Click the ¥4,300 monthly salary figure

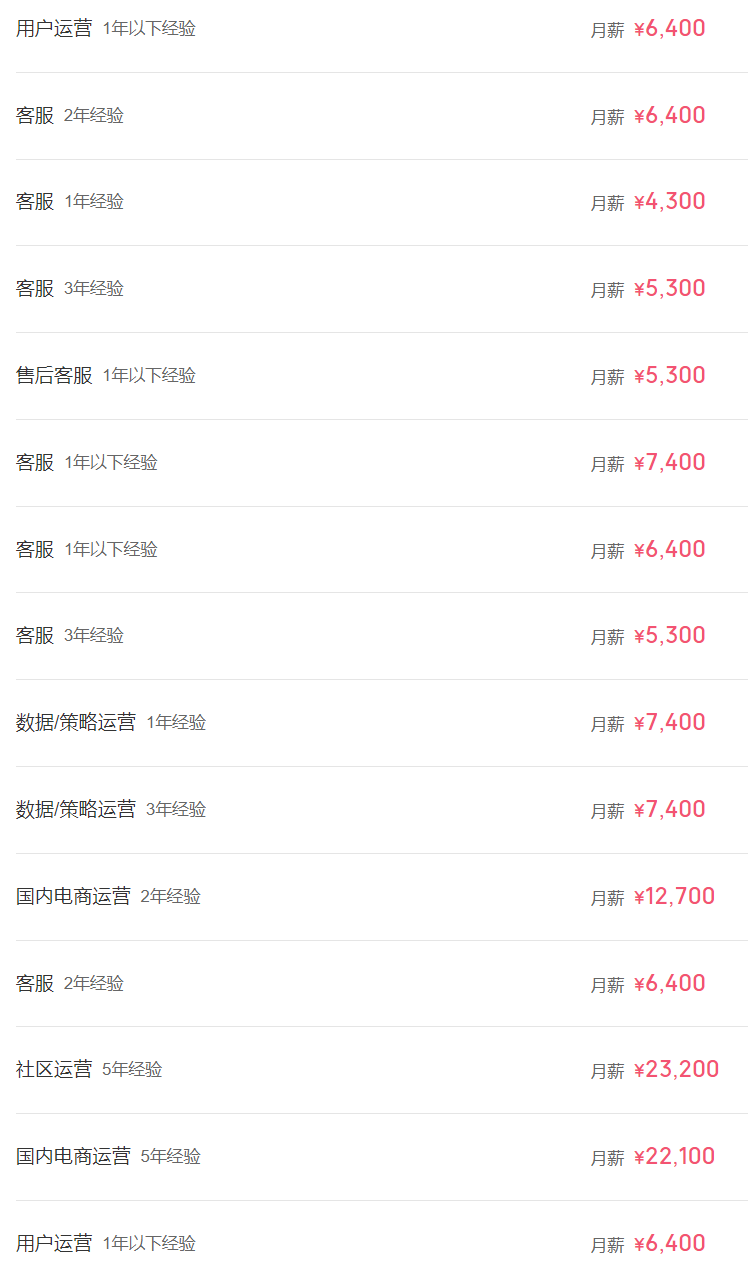[x=669, y=202]
